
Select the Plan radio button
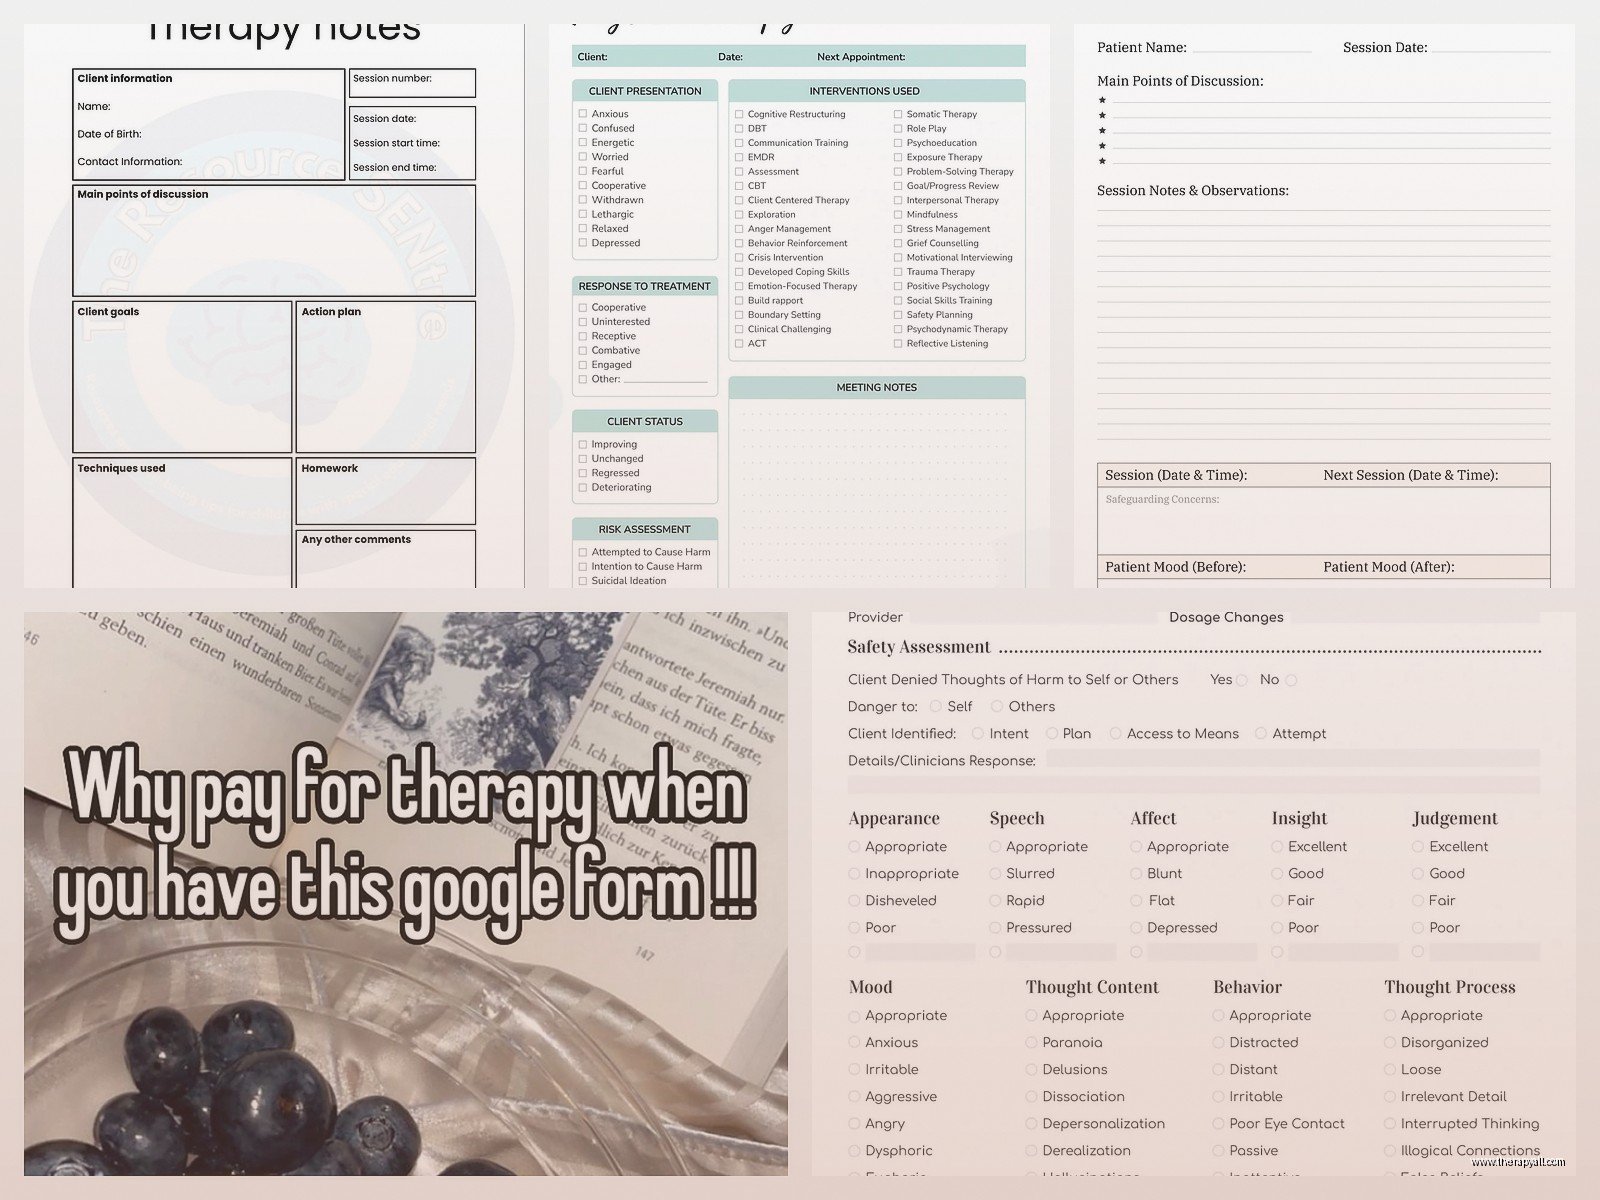pyautogui.click(x=1052, y=733)
